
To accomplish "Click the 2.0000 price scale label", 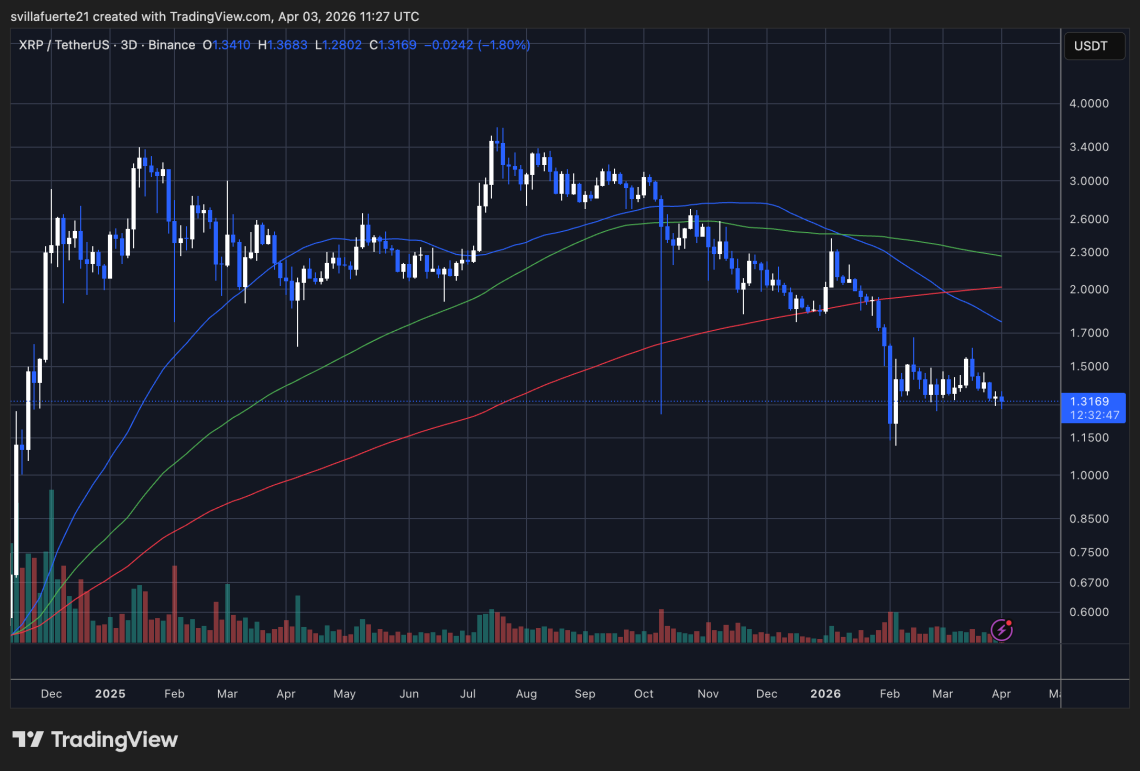I will (1089, 289).
